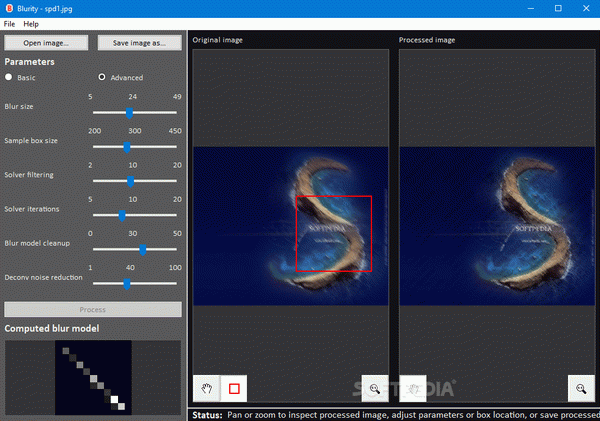Minimize the Blurity window
This screenshot has width=600, height=421.
coord(531,8)
